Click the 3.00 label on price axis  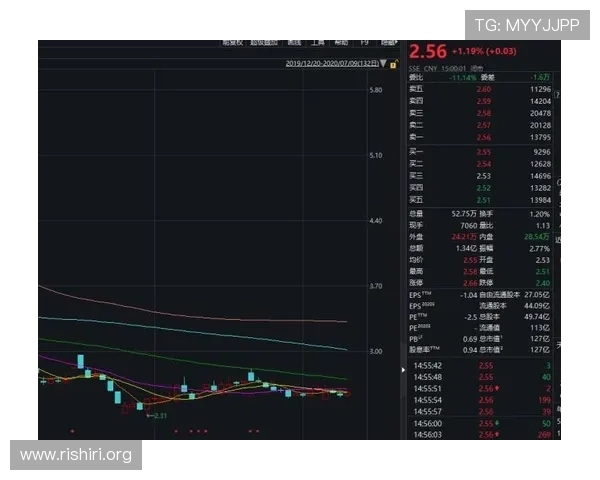pos(376,351)
